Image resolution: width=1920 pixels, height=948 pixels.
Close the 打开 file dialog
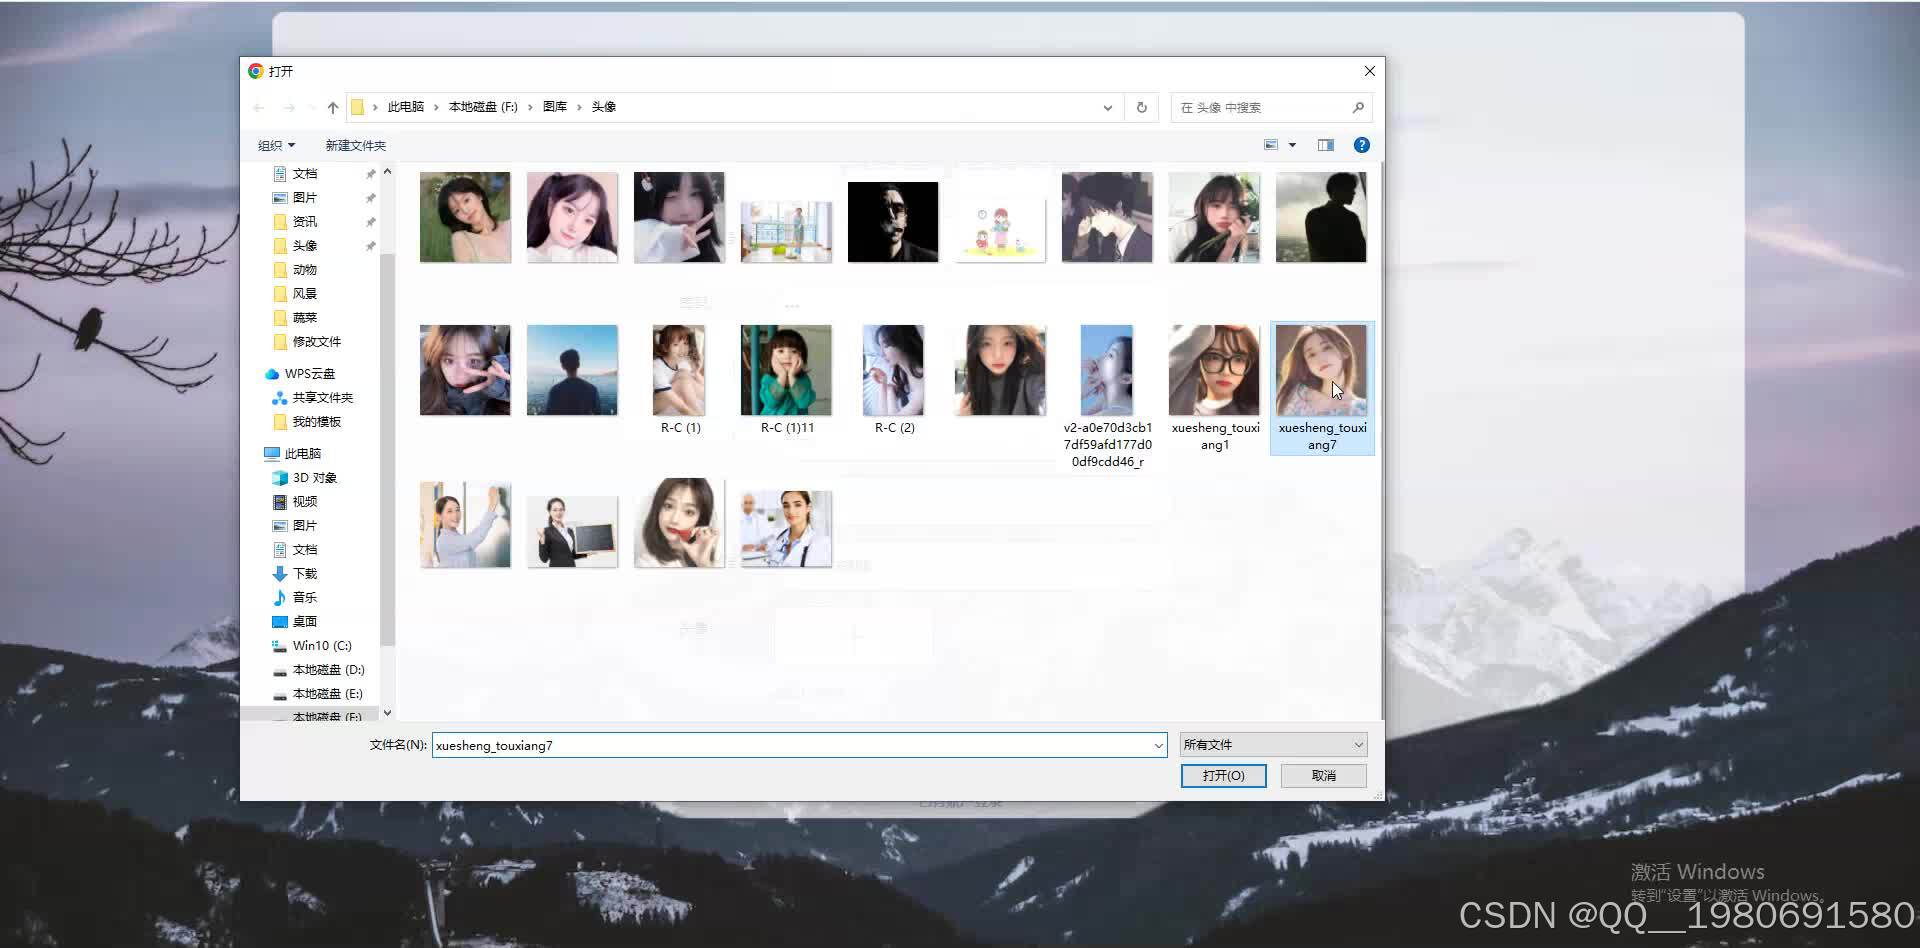tap(1369, 71)
